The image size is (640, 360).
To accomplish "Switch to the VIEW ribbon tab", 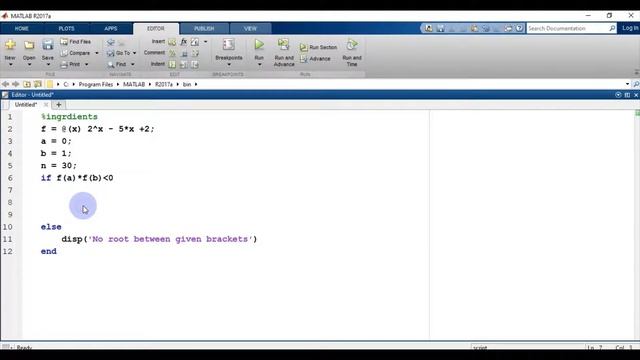I will pyautogui.click(x=250, y=29).
